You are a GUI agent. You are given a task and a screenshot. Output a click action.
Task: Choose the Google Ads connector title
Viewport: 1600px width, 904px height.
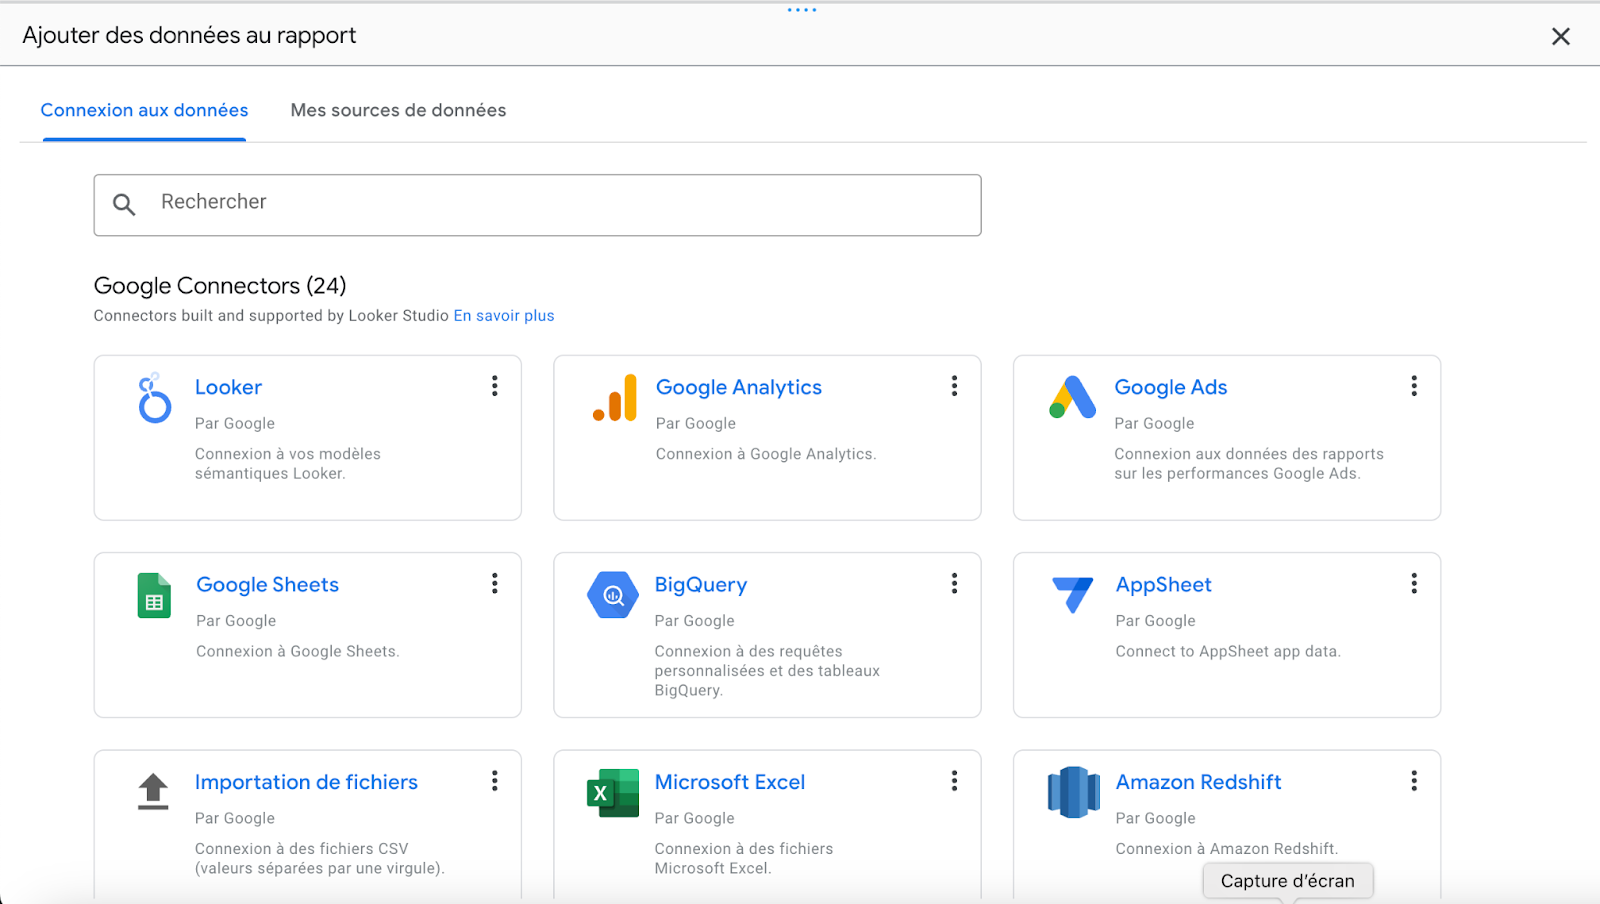point(1171,388)
